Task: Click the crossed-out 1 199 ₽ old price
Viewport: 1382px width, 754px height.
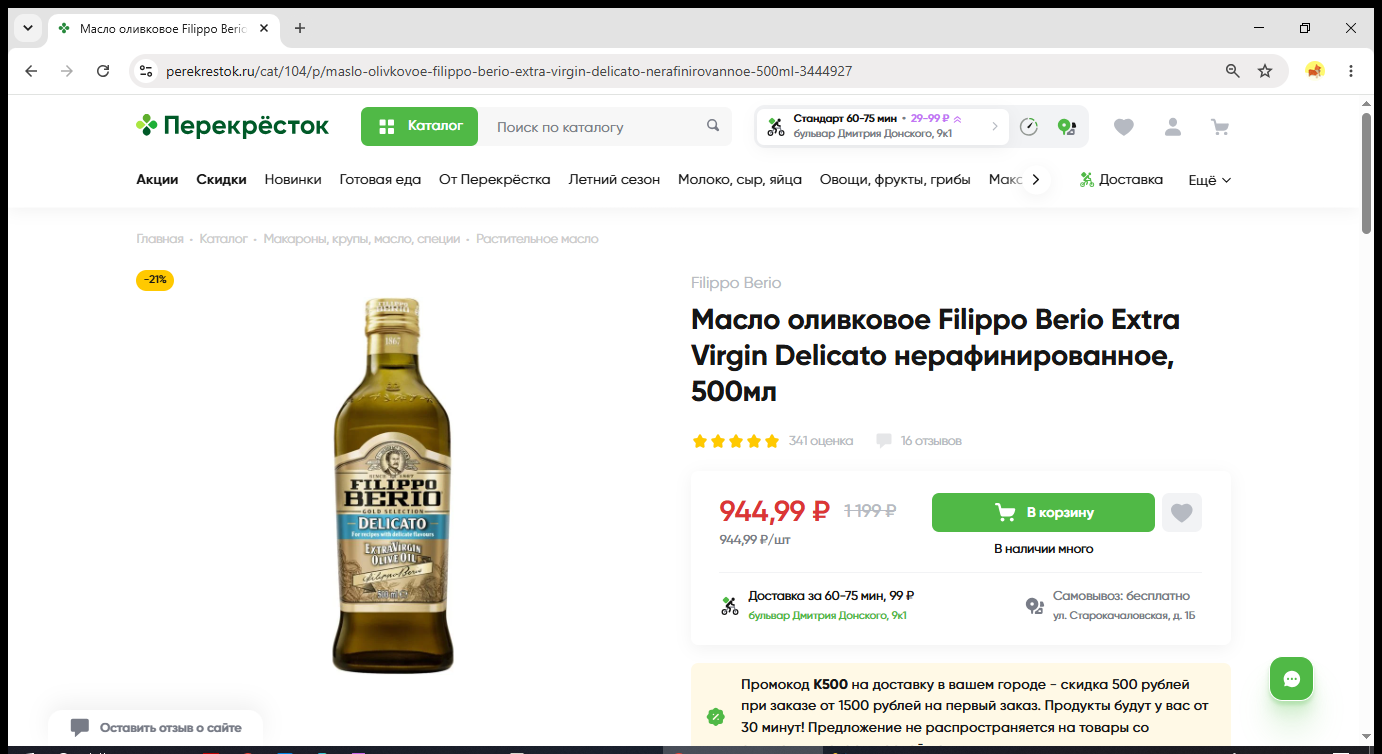Action: coord(870,511)
